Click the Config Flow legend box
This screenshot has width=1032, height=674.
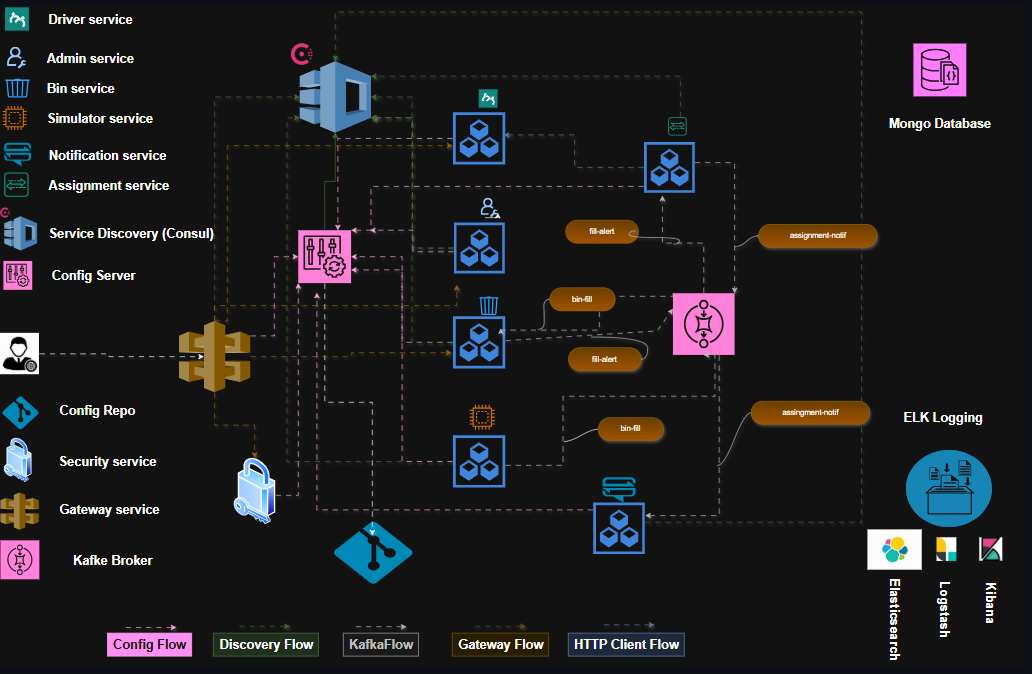(149, 644)
